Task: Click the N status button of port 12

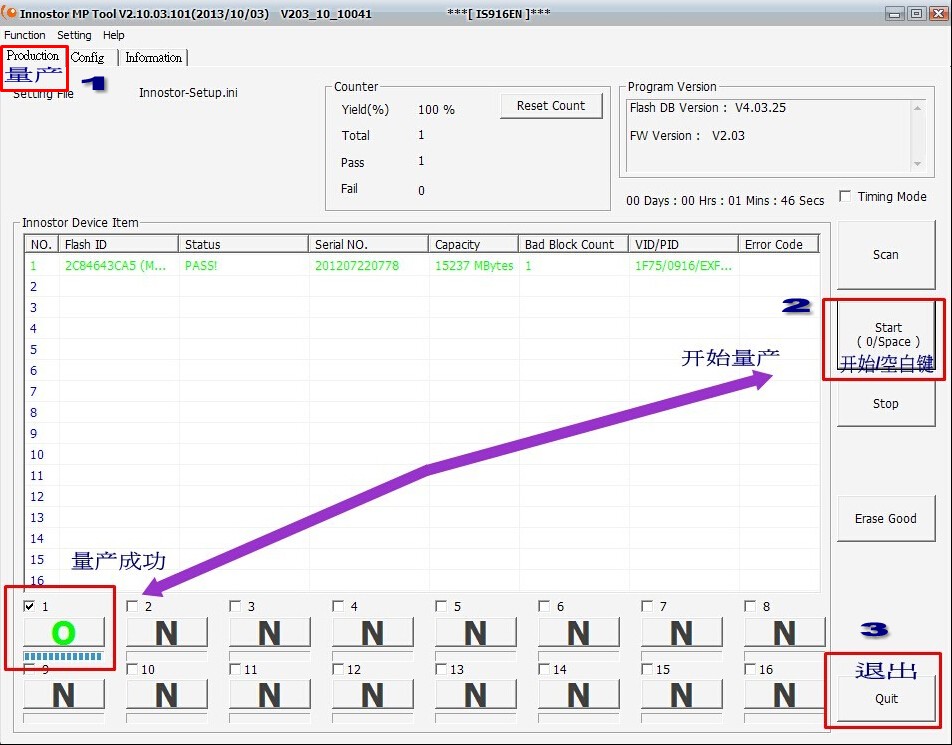Action: 373,695
